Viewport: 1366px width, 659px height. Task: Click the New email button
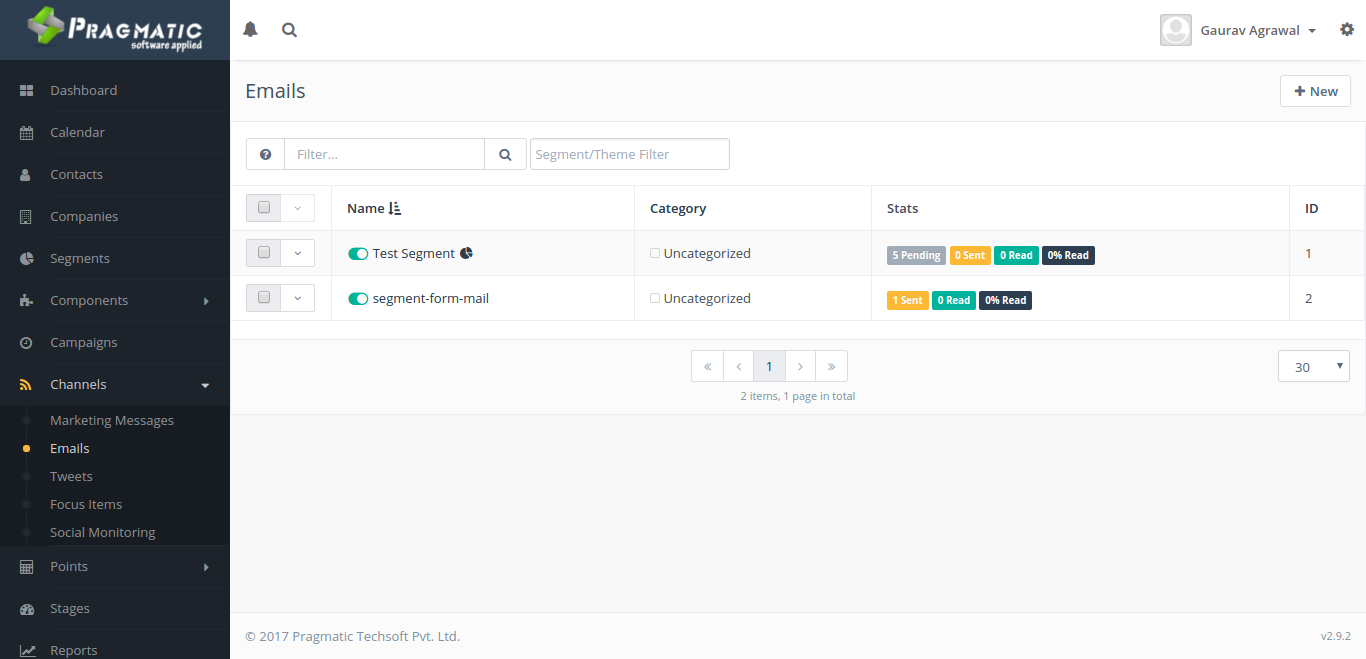point(1315,91)
